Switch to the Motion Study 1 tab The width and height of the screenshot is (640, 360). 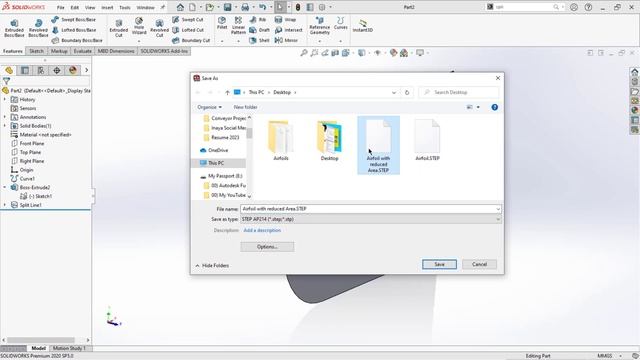(x=69, y=348)
